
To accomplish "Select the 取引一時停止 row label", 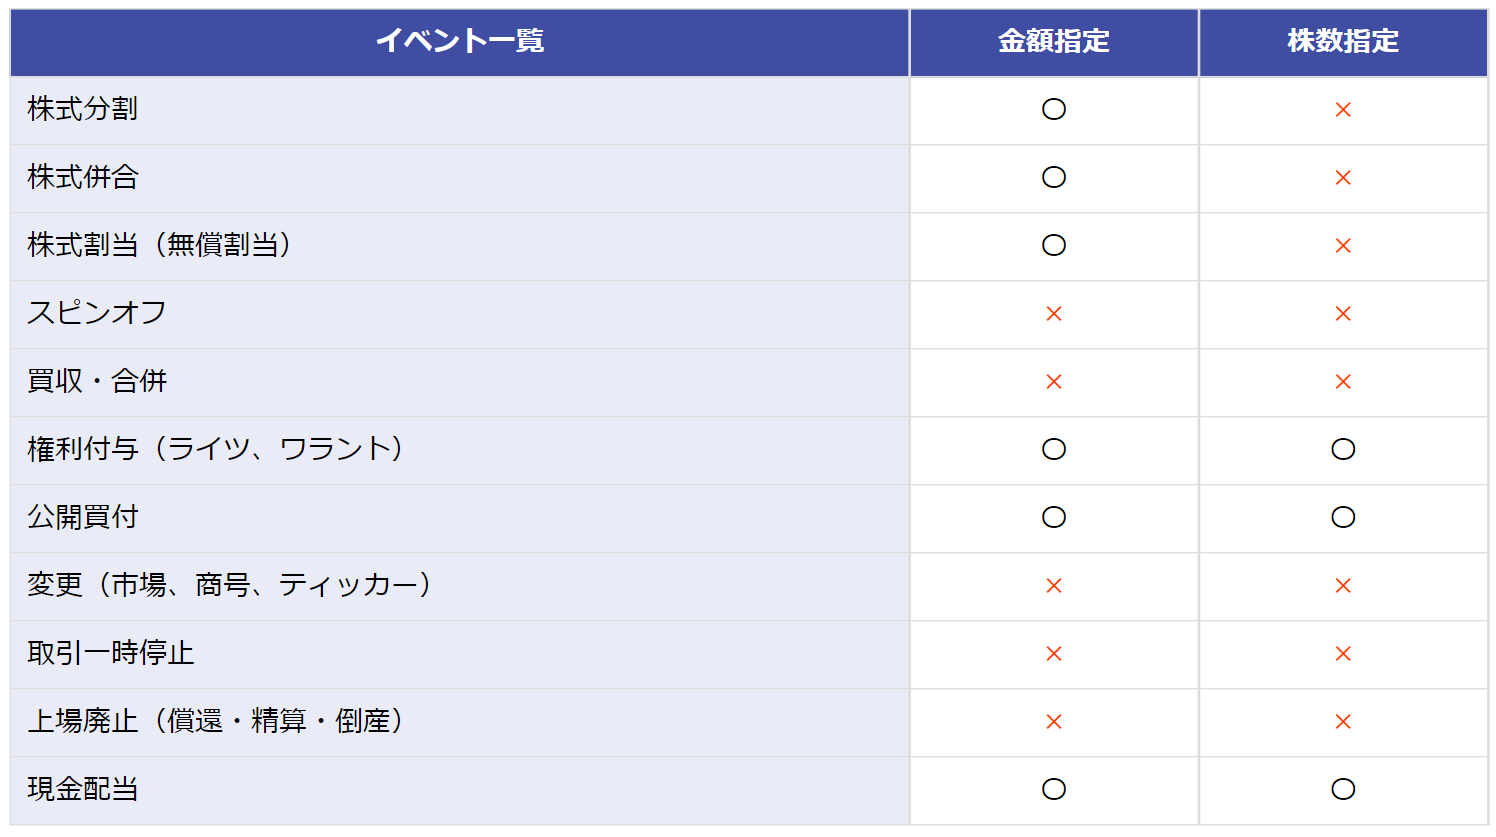I will [x=111, y=653].
